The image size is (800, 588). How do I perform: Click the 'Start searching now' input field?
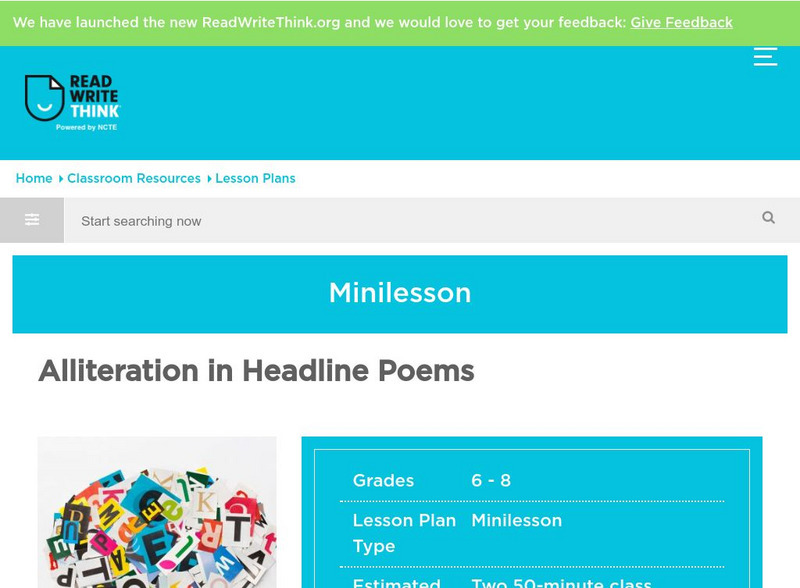click(300, 220)
